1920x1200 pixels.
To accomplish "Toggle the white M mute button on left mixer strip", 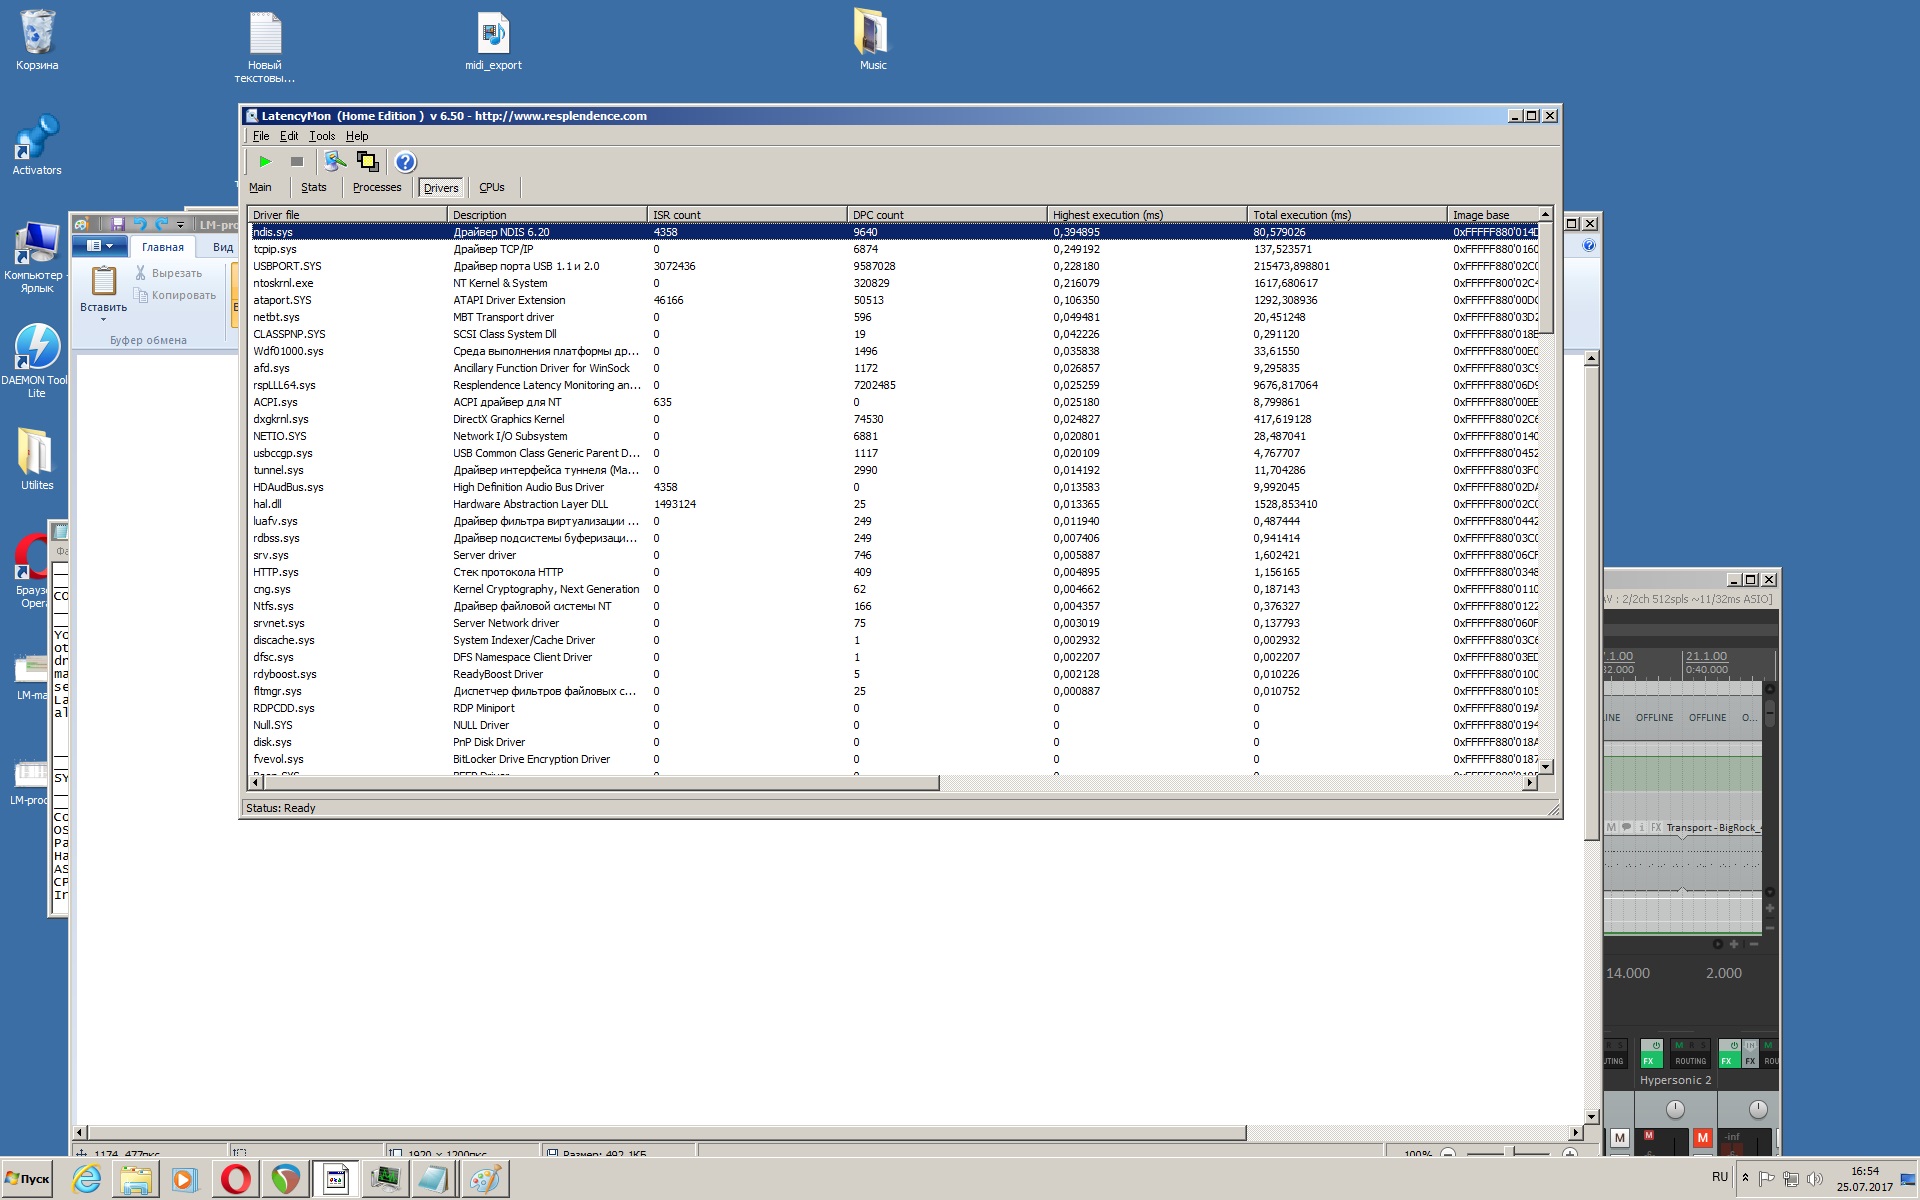I will [x=1620, y=1138].
